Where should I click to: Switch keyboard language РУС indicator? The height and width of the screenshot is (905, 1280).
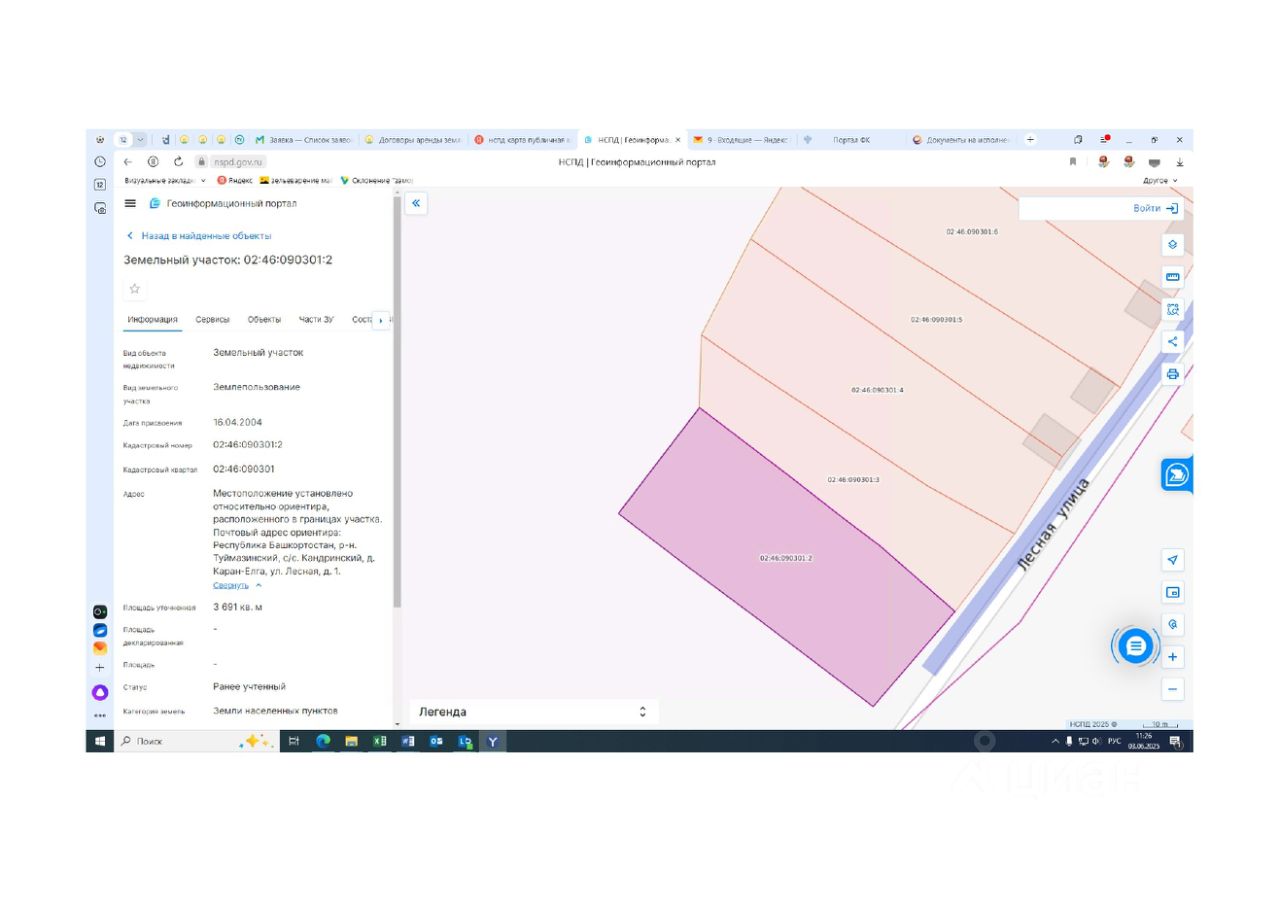click(1114, 741)
